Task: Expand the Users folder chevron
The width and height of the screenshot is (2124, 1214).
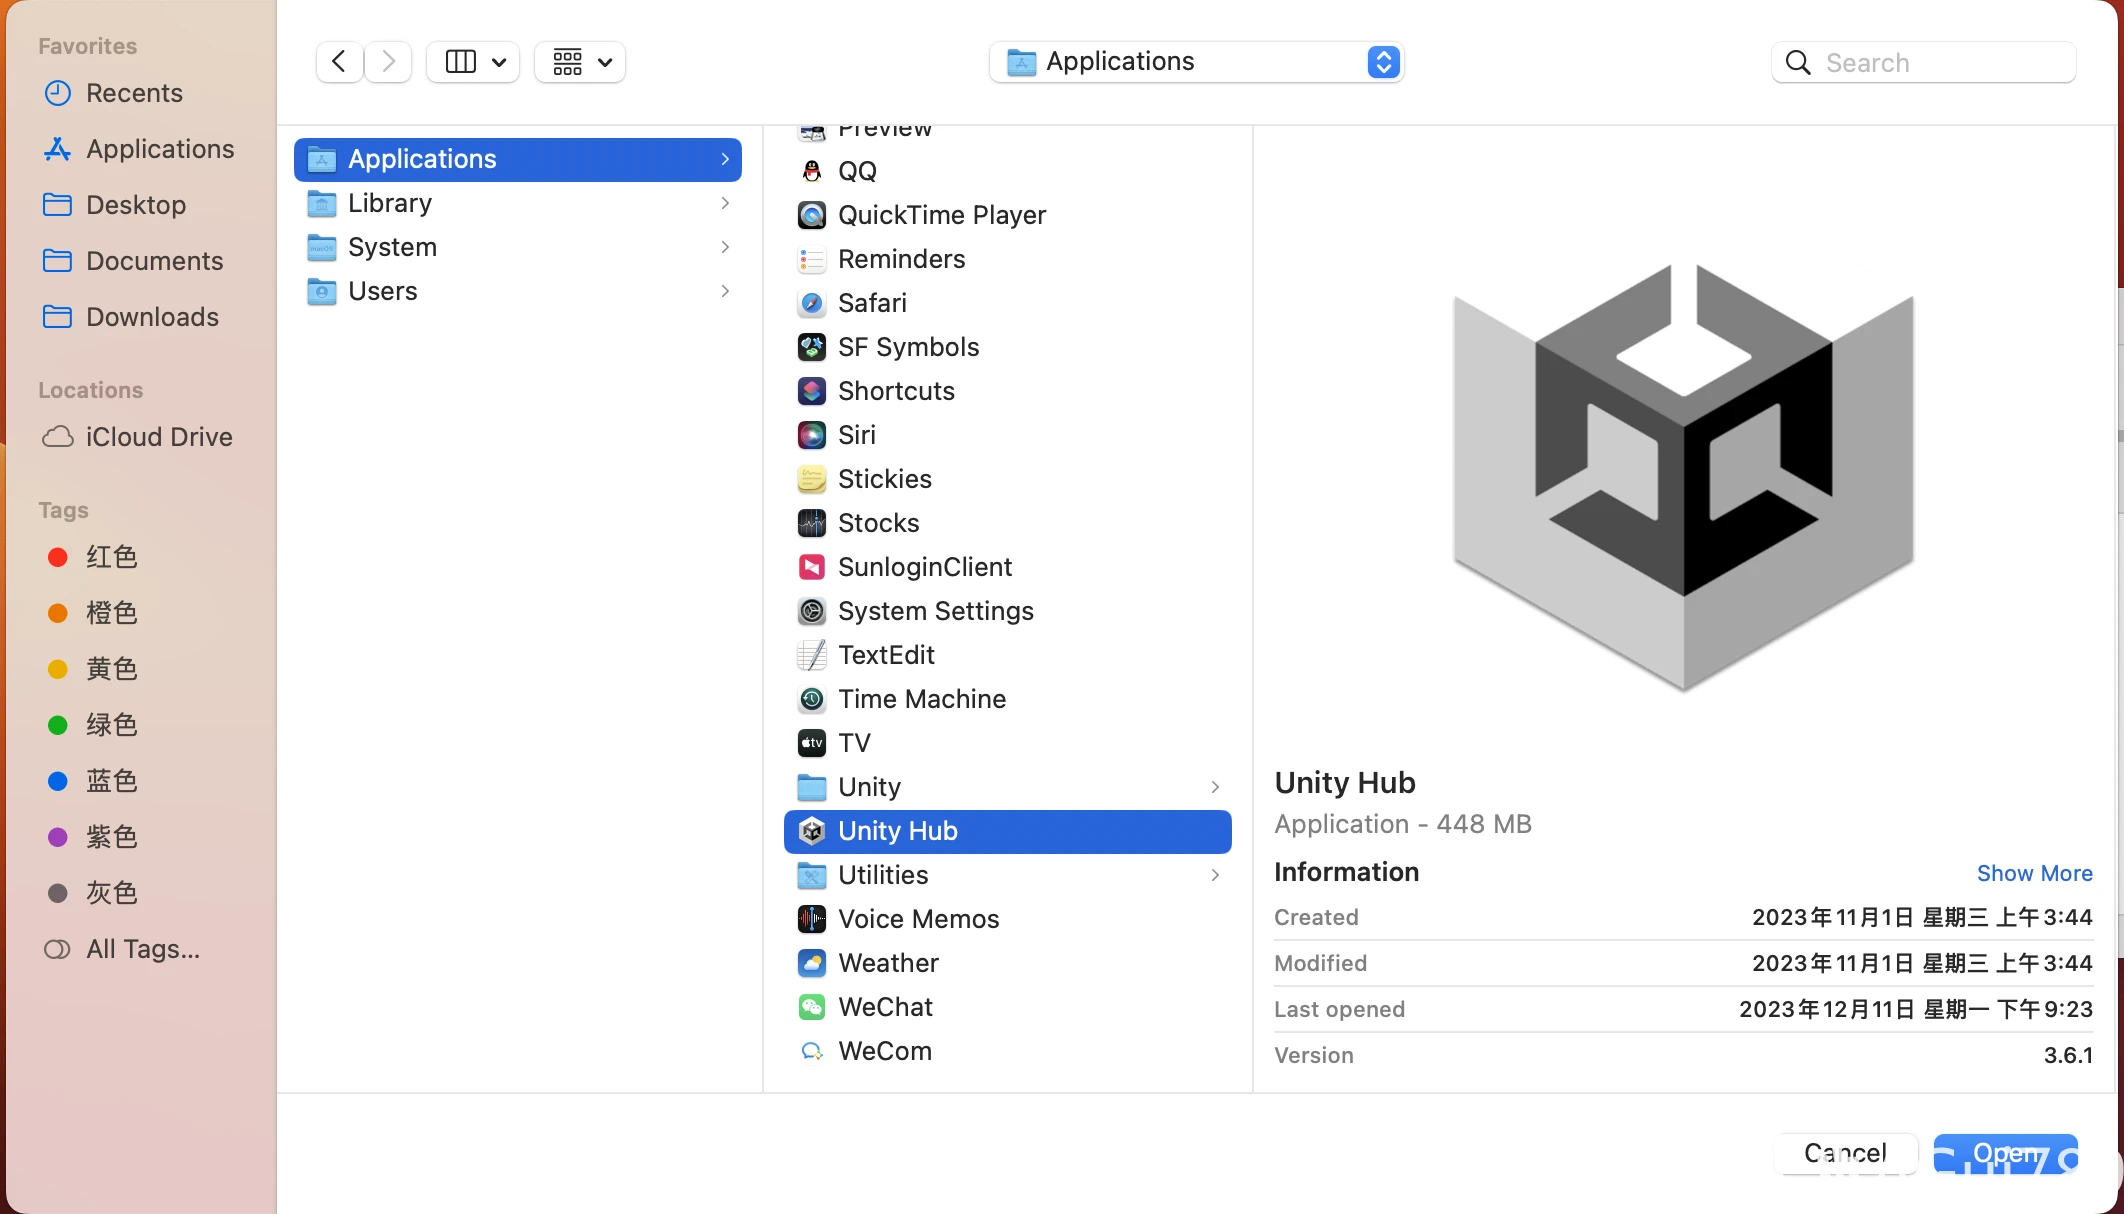Action: 726,291
